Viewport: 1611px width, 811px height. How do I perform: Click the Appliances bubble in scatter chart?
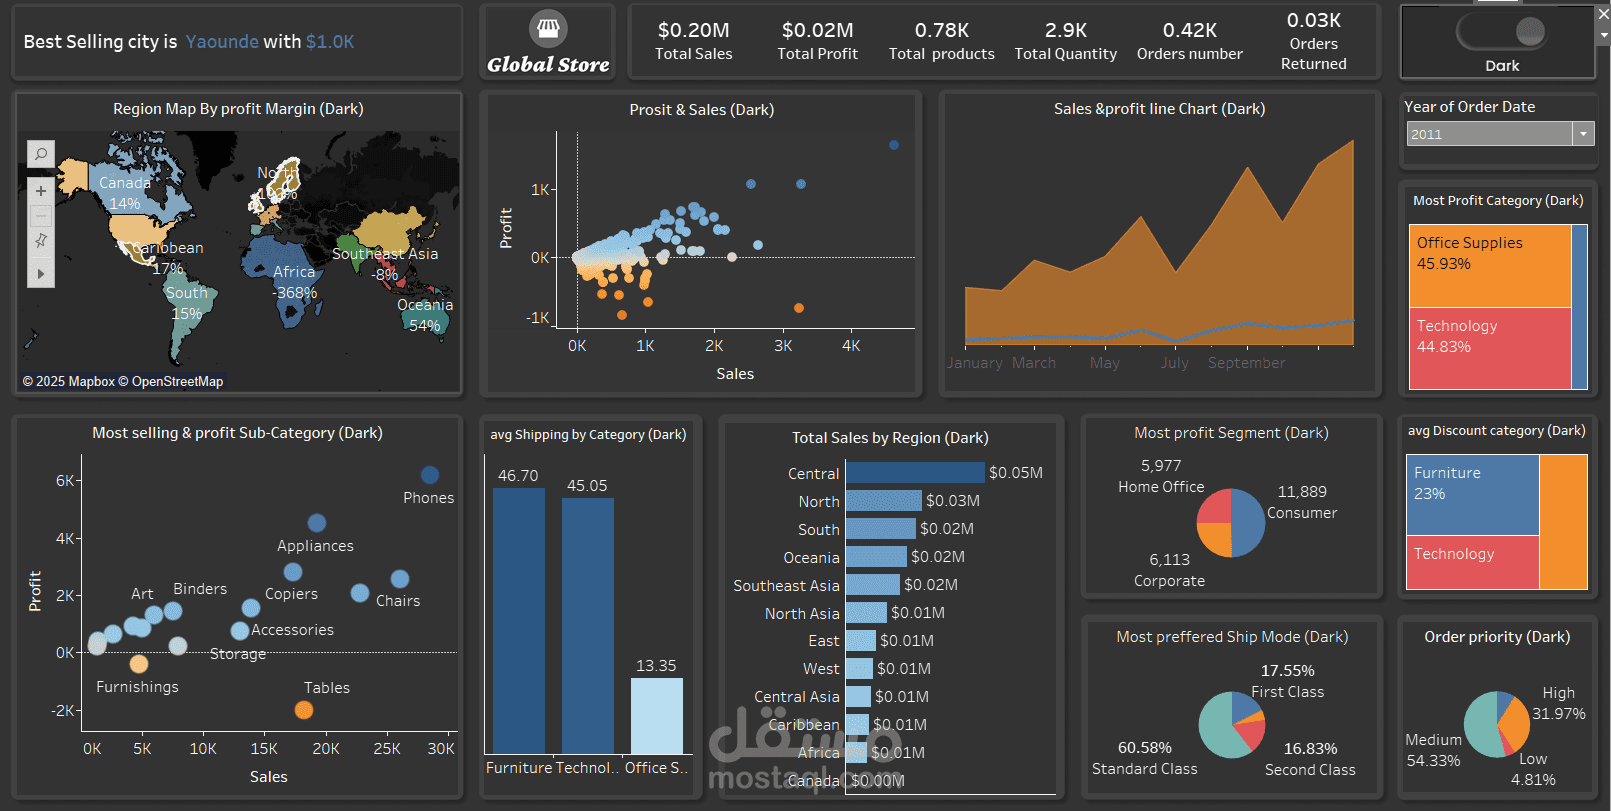click(x=317, y=523)
